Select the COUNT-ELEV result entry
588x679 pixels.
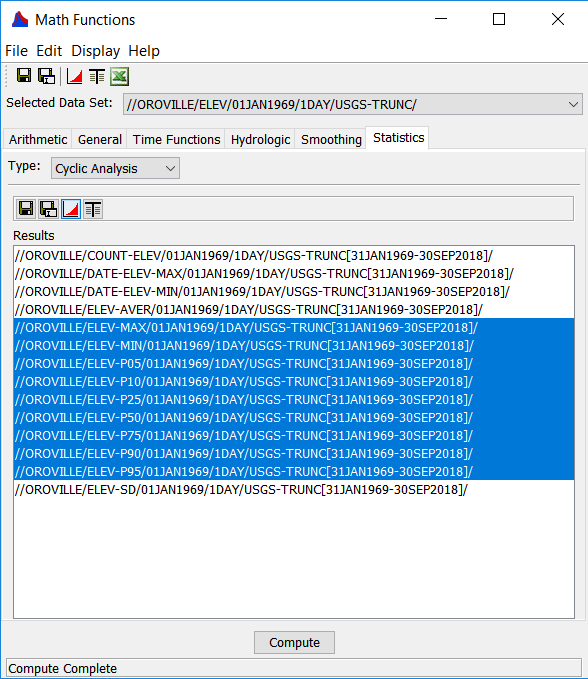(x=294, y=255)
